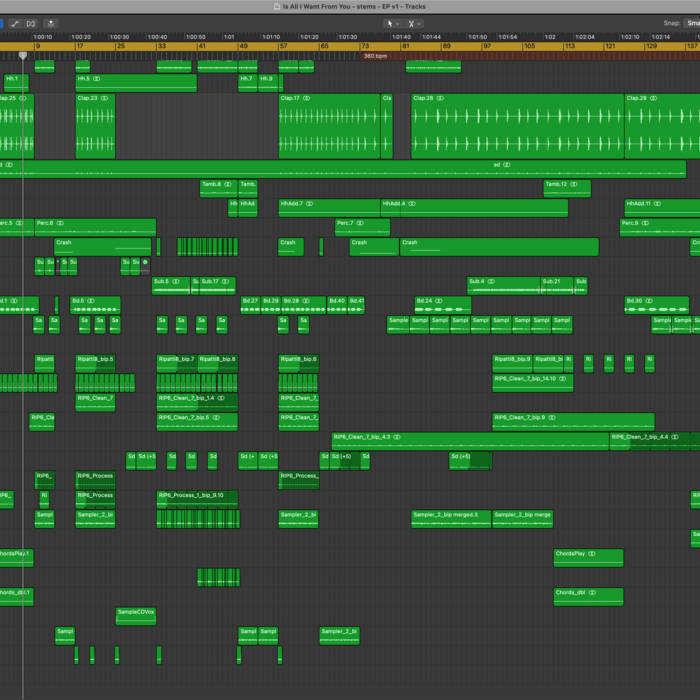Click the 1:01 time label in ruler
The width and height of the screenshot is (700, 700).
tap(229, 37)
